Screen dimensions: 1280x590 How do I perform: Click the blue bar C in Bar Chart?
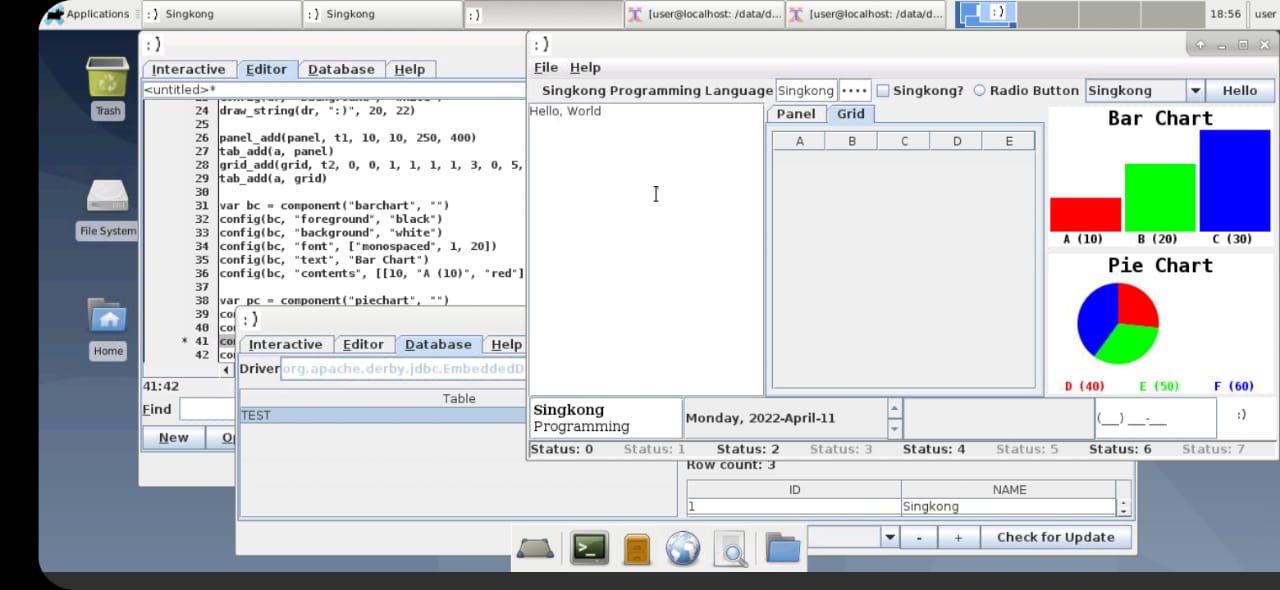pyautogui.click(x=1235, y=181)
